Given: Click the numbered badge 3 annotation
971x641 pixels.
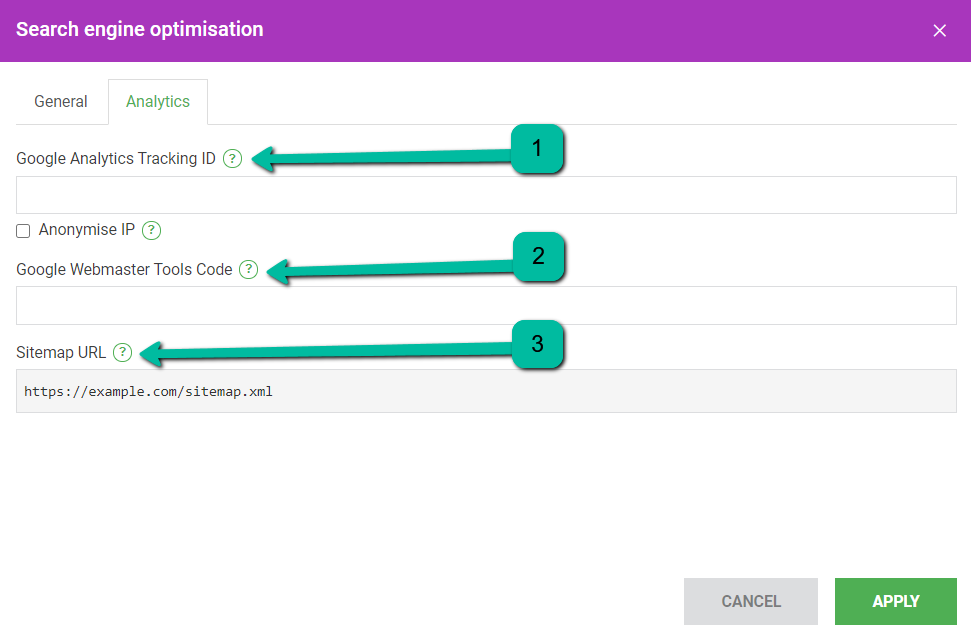Looking at the screenshot, I should coord(538,344).
